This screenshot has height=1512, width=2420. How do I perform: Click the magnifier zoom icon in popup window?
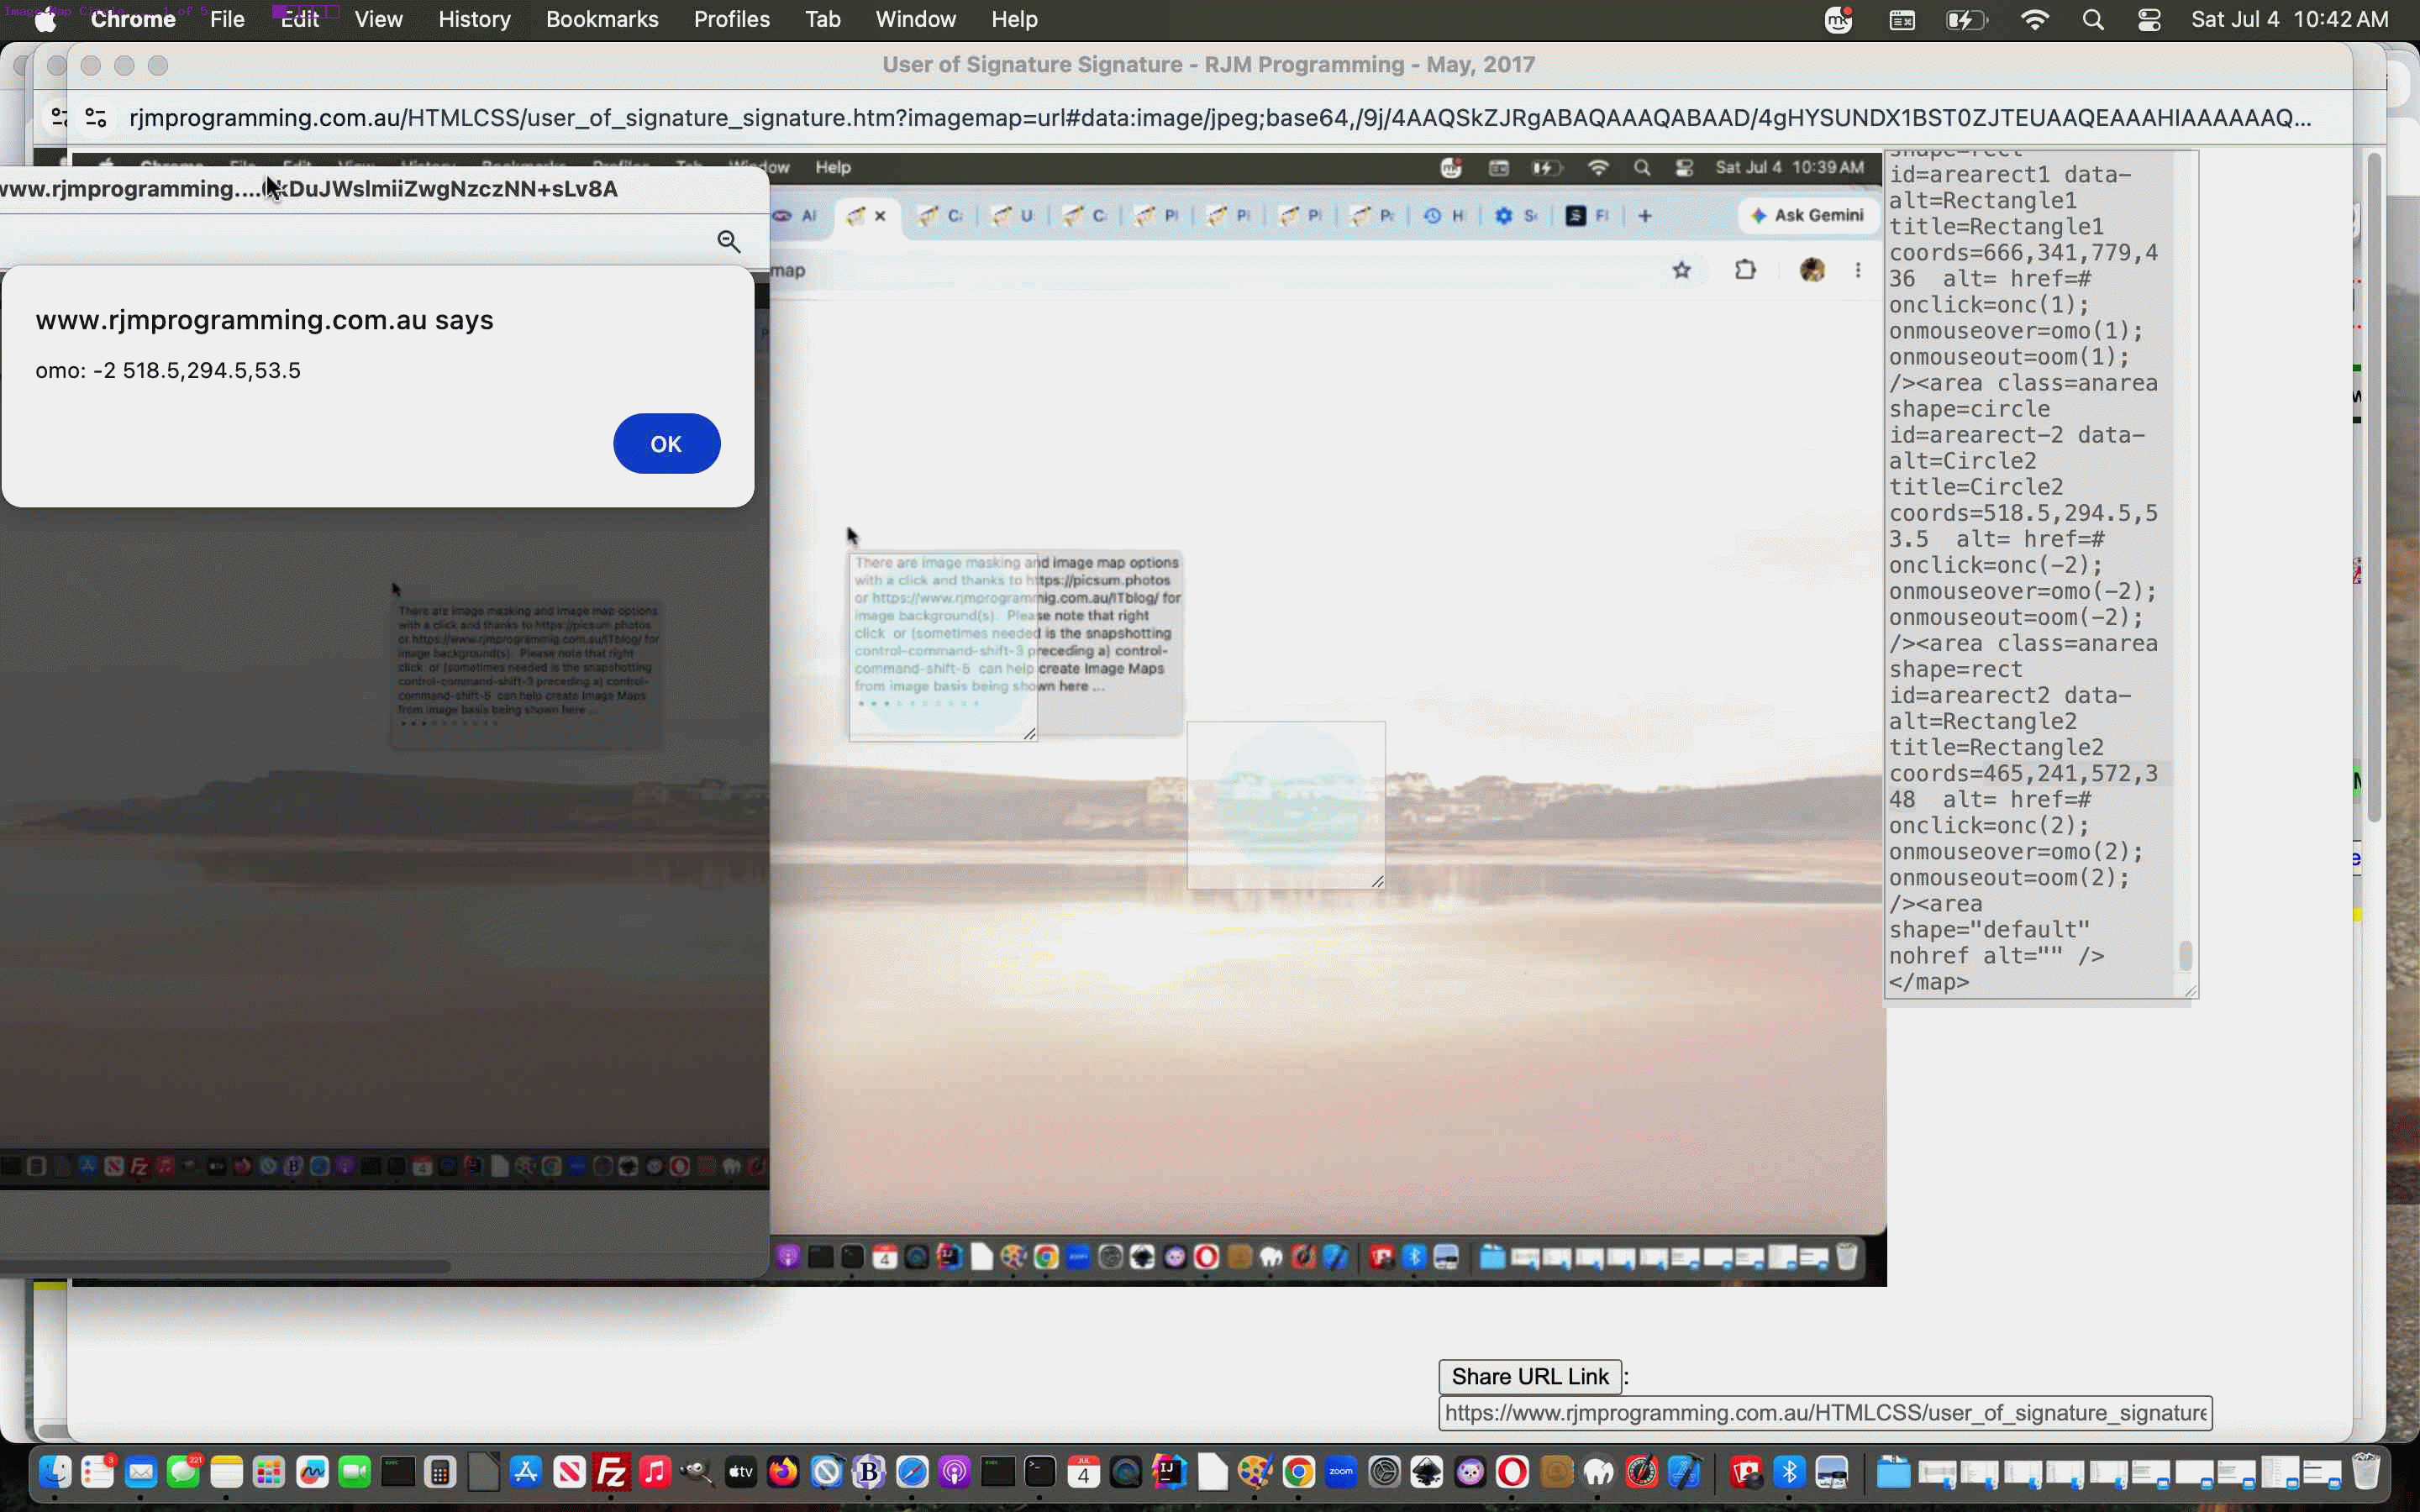click(728, 241)
